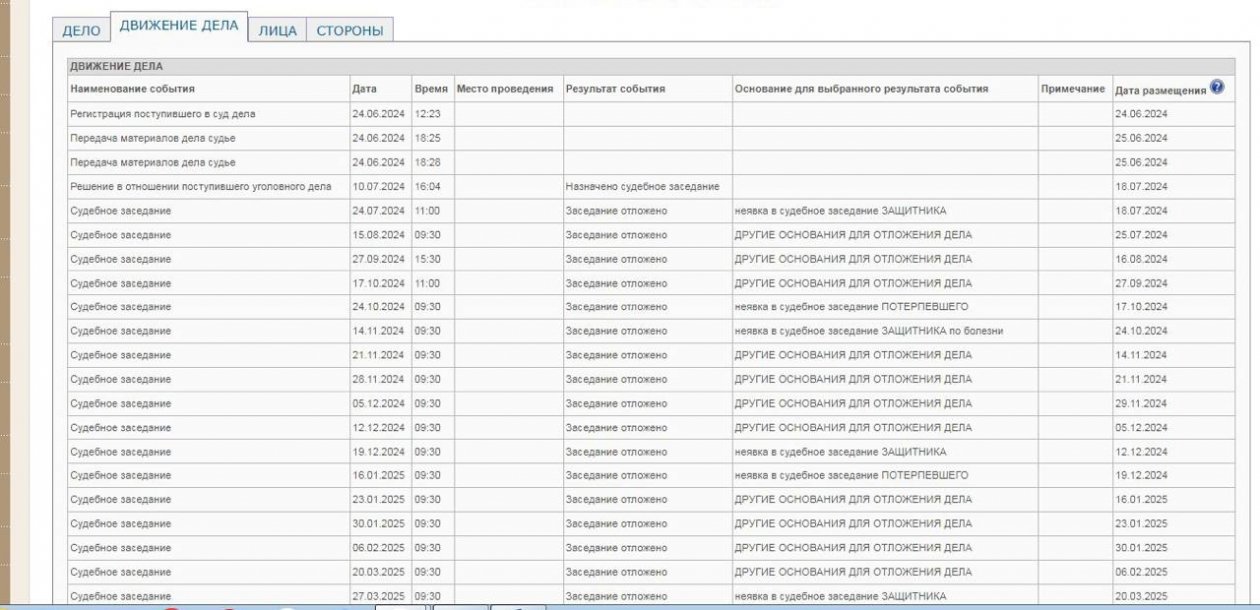
Task: Click the 17.10.2024 date in Дата column
Action: pos(378,283)
